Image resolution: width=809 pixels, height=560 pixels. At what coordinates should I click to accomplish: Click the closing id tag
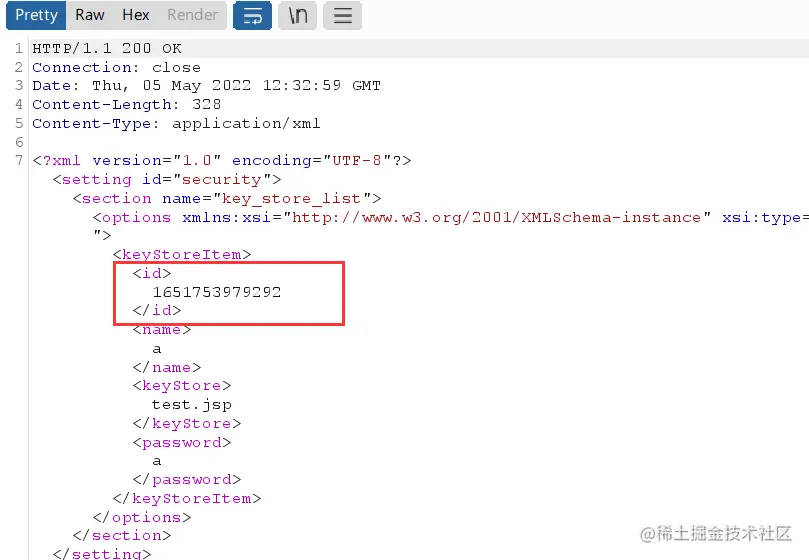coord(157,310)
